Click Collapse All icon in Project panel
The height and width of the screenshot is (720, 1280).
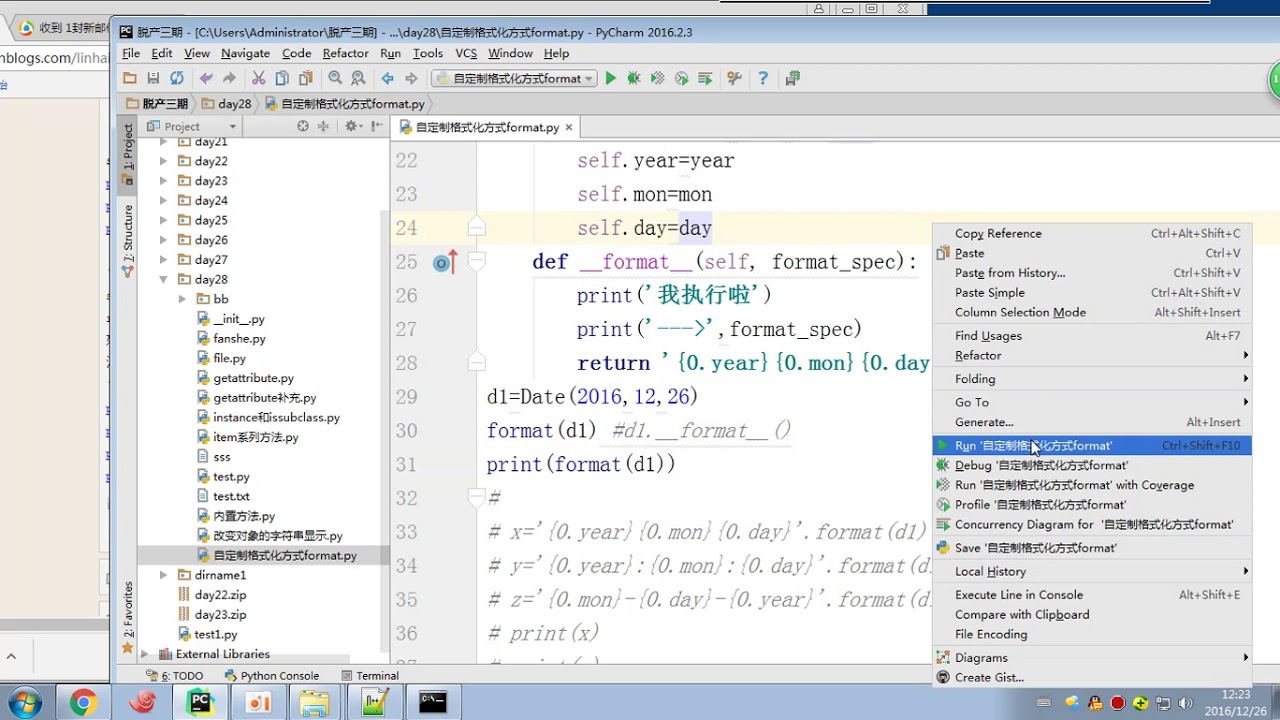[323, 126]
